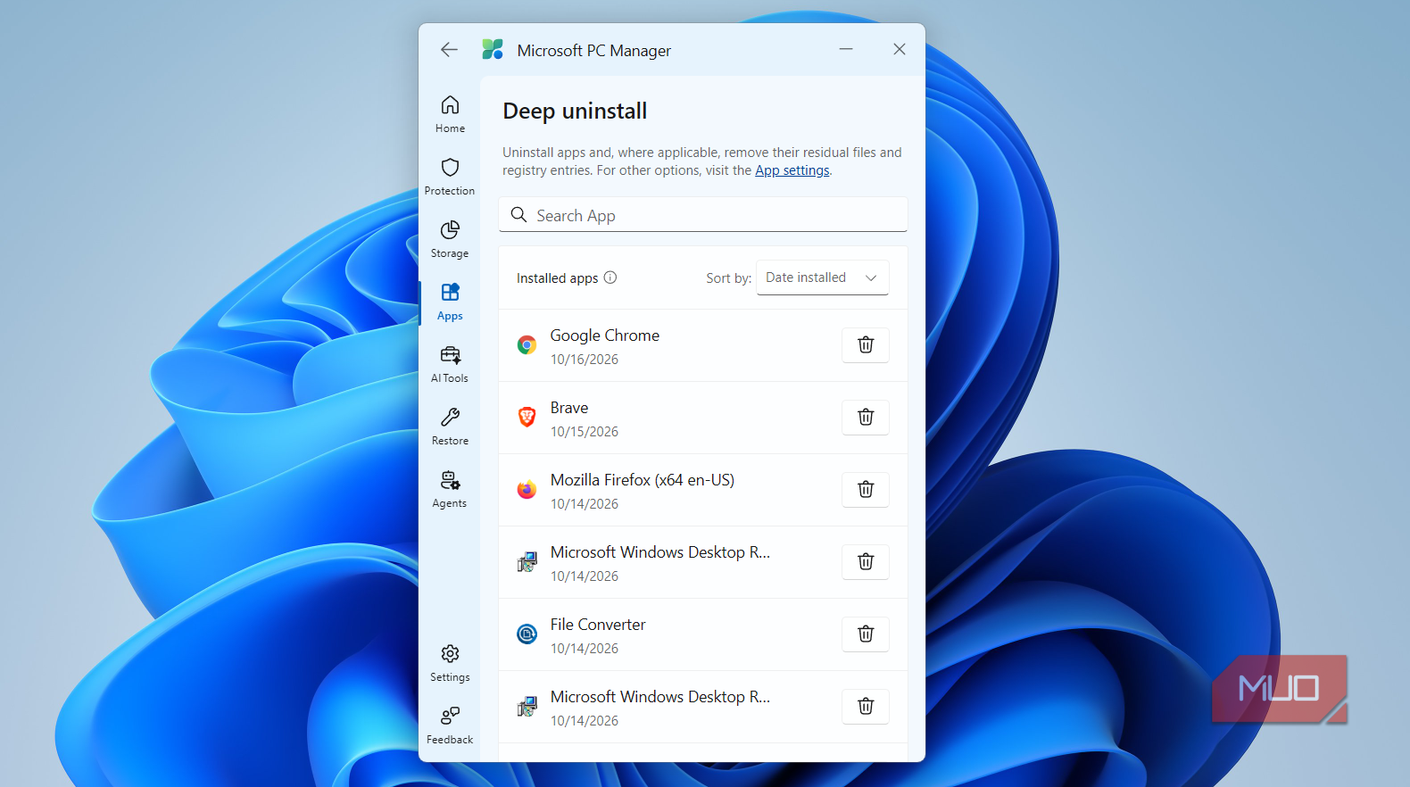Click the 10/15/2026 install date
The image size is (1410, 787).
click(584, 432)
